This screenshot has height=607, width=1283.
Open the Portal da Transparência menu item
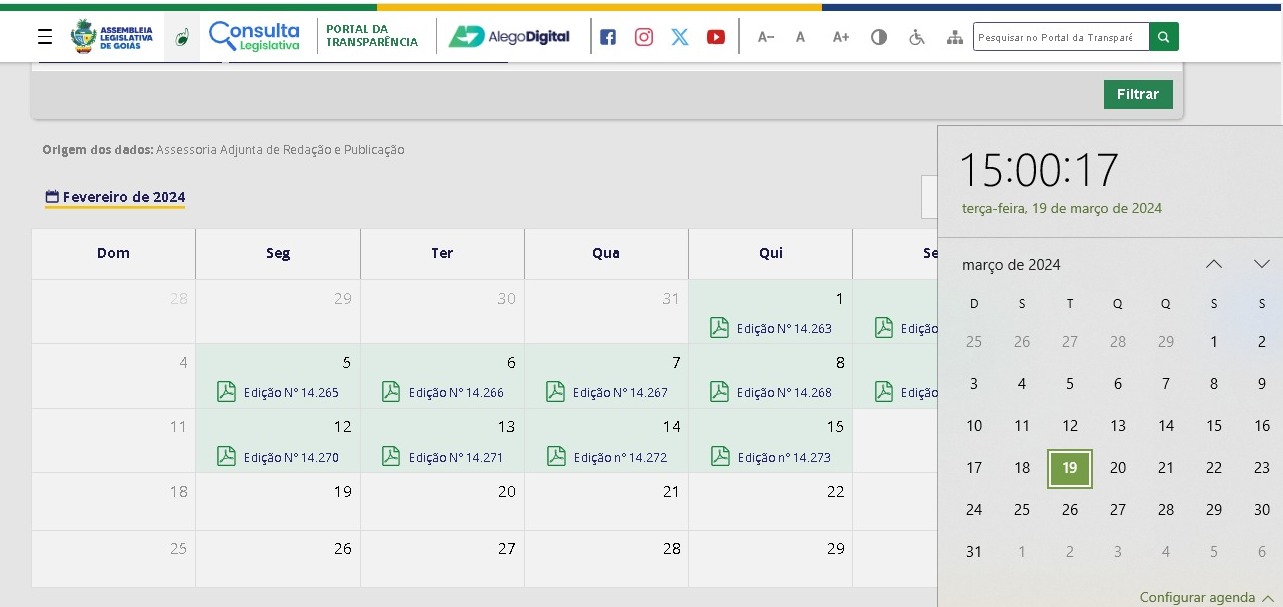372,36
